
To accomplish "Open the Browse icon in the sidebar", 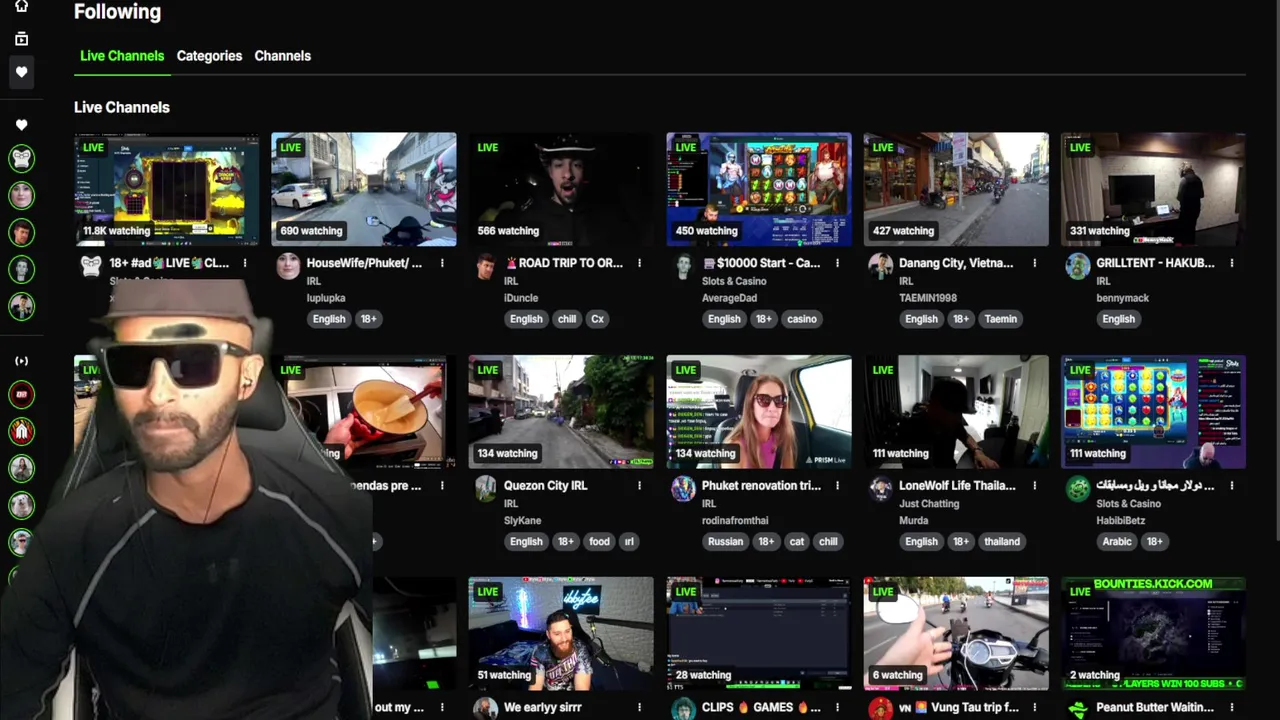I will 21,39.
